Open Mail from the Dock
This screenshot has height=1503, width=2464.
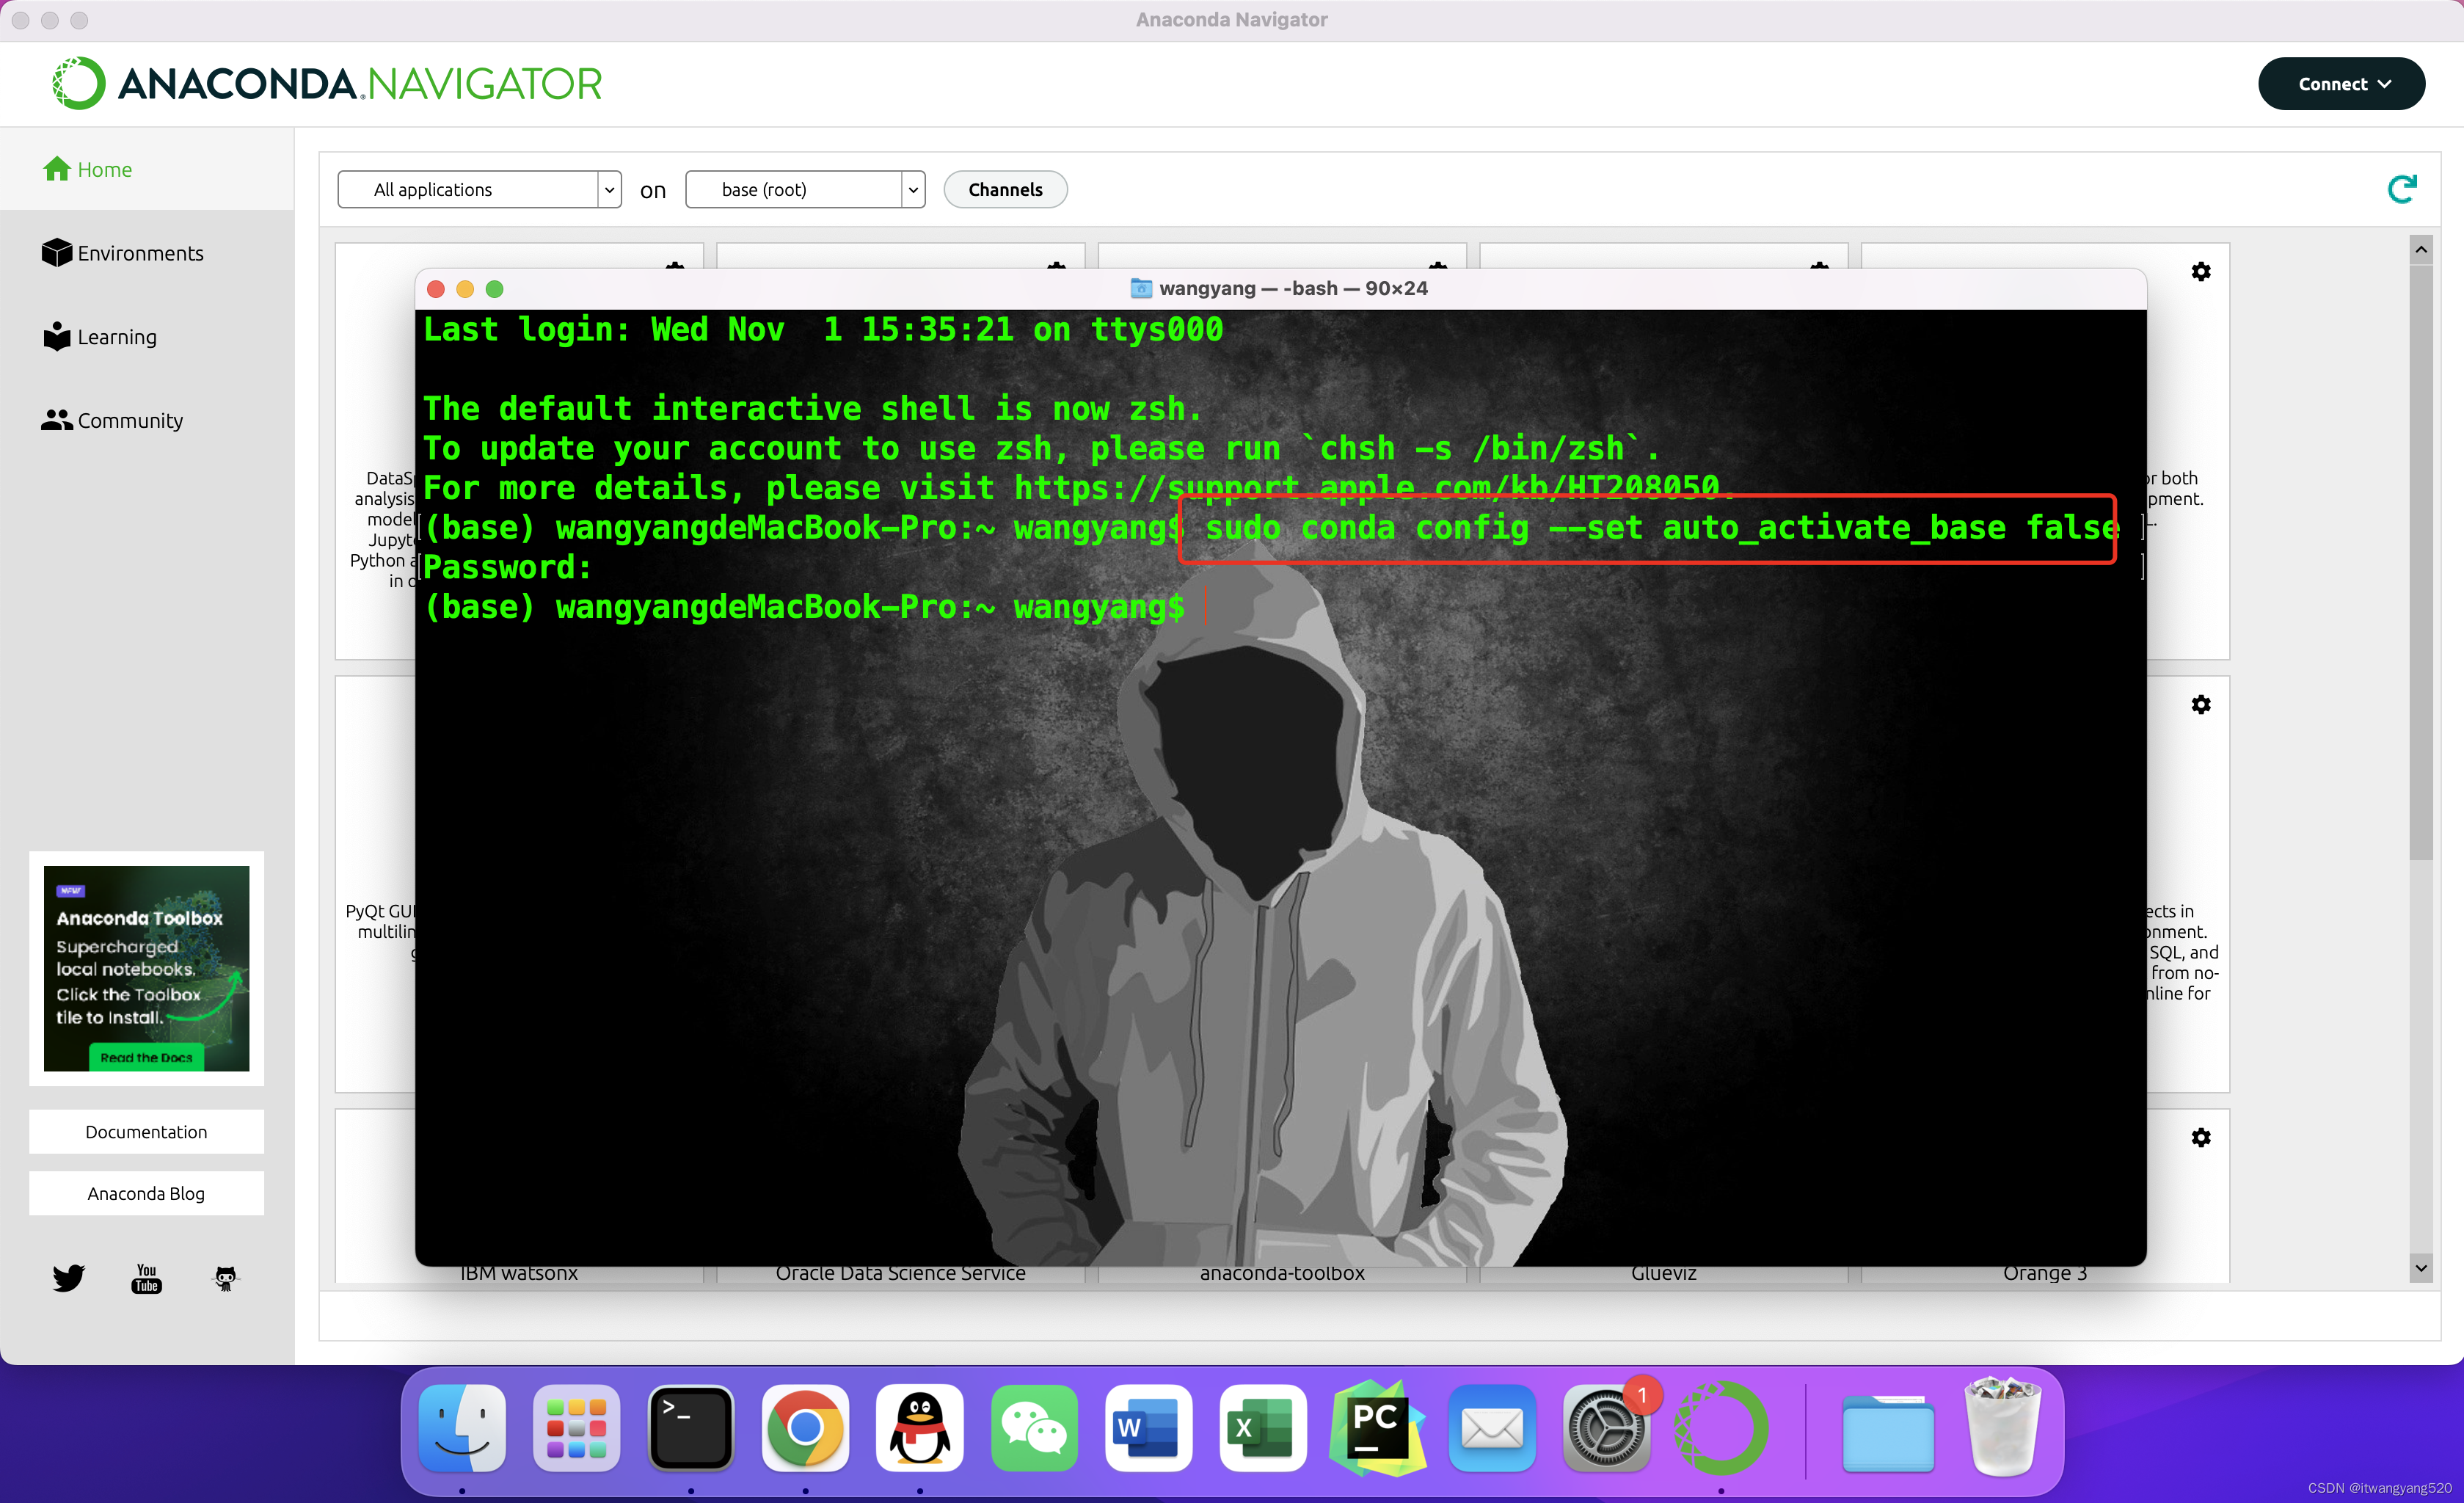1492,1428
